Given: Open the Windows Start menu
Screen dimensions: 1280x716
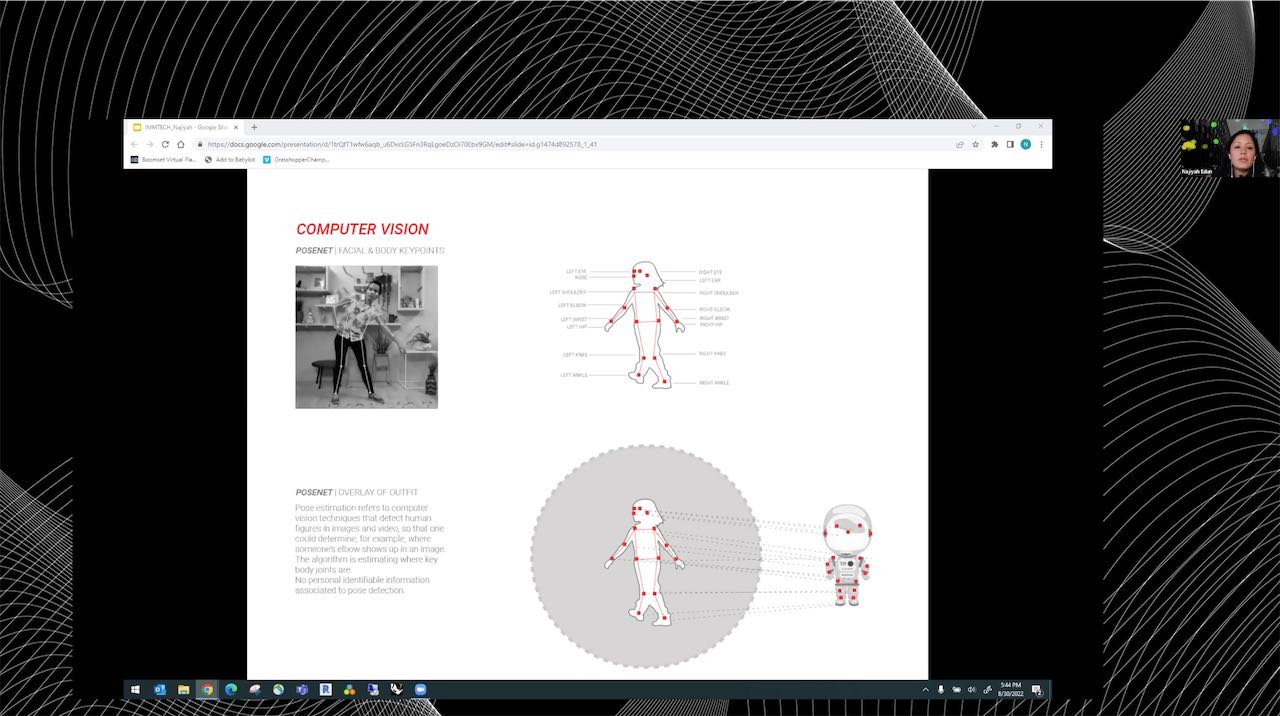Looking at the screenshot, I should [135, 690].
